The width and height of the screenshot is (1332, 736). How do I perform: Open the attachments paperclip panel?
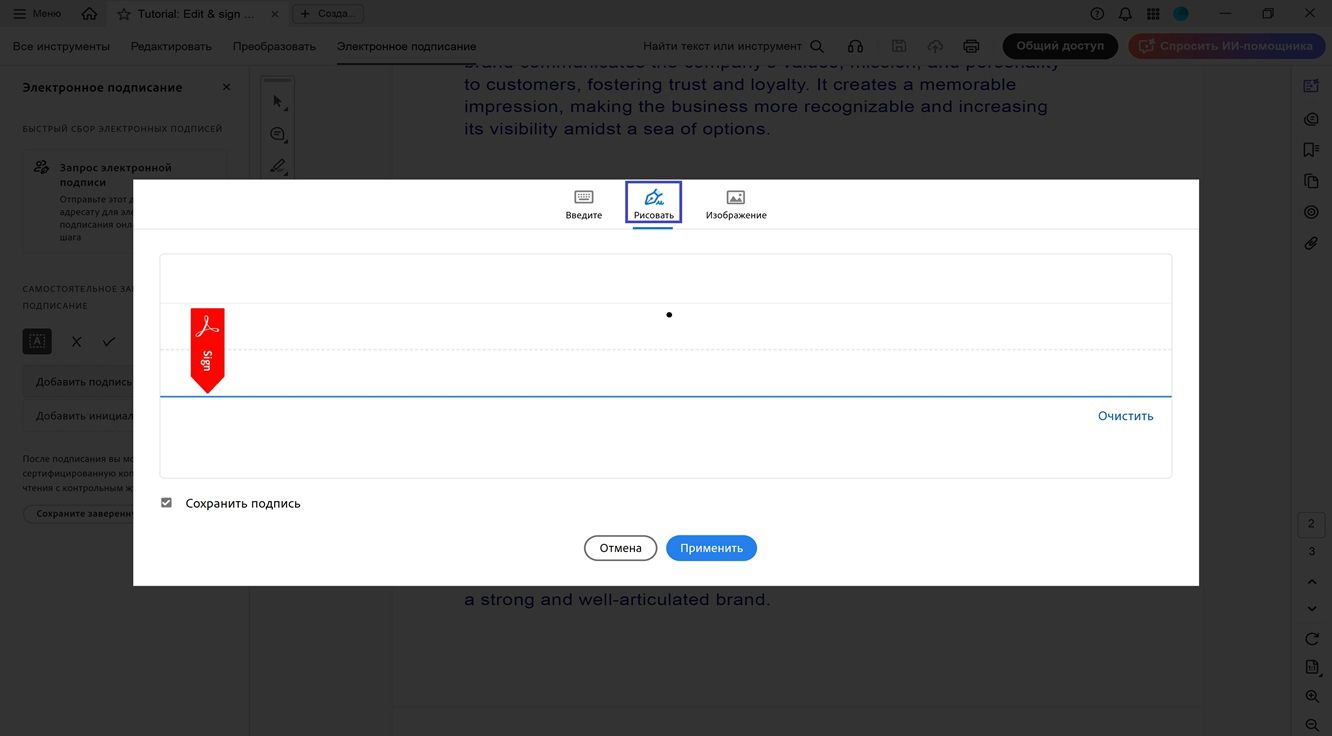point(1311,243)
